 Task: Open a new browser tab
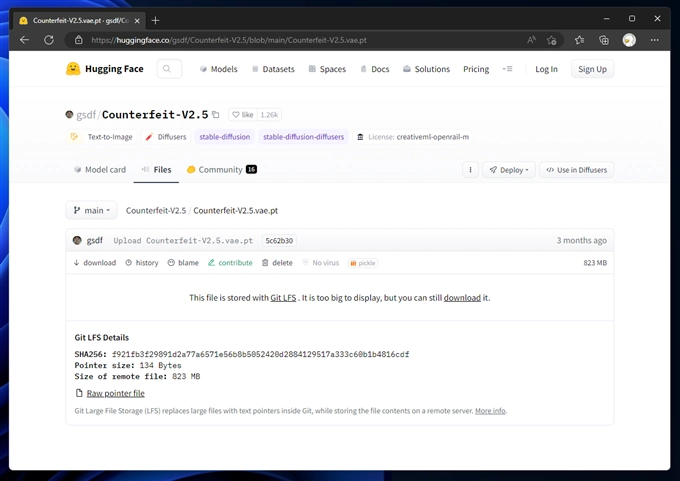(156, 20)
